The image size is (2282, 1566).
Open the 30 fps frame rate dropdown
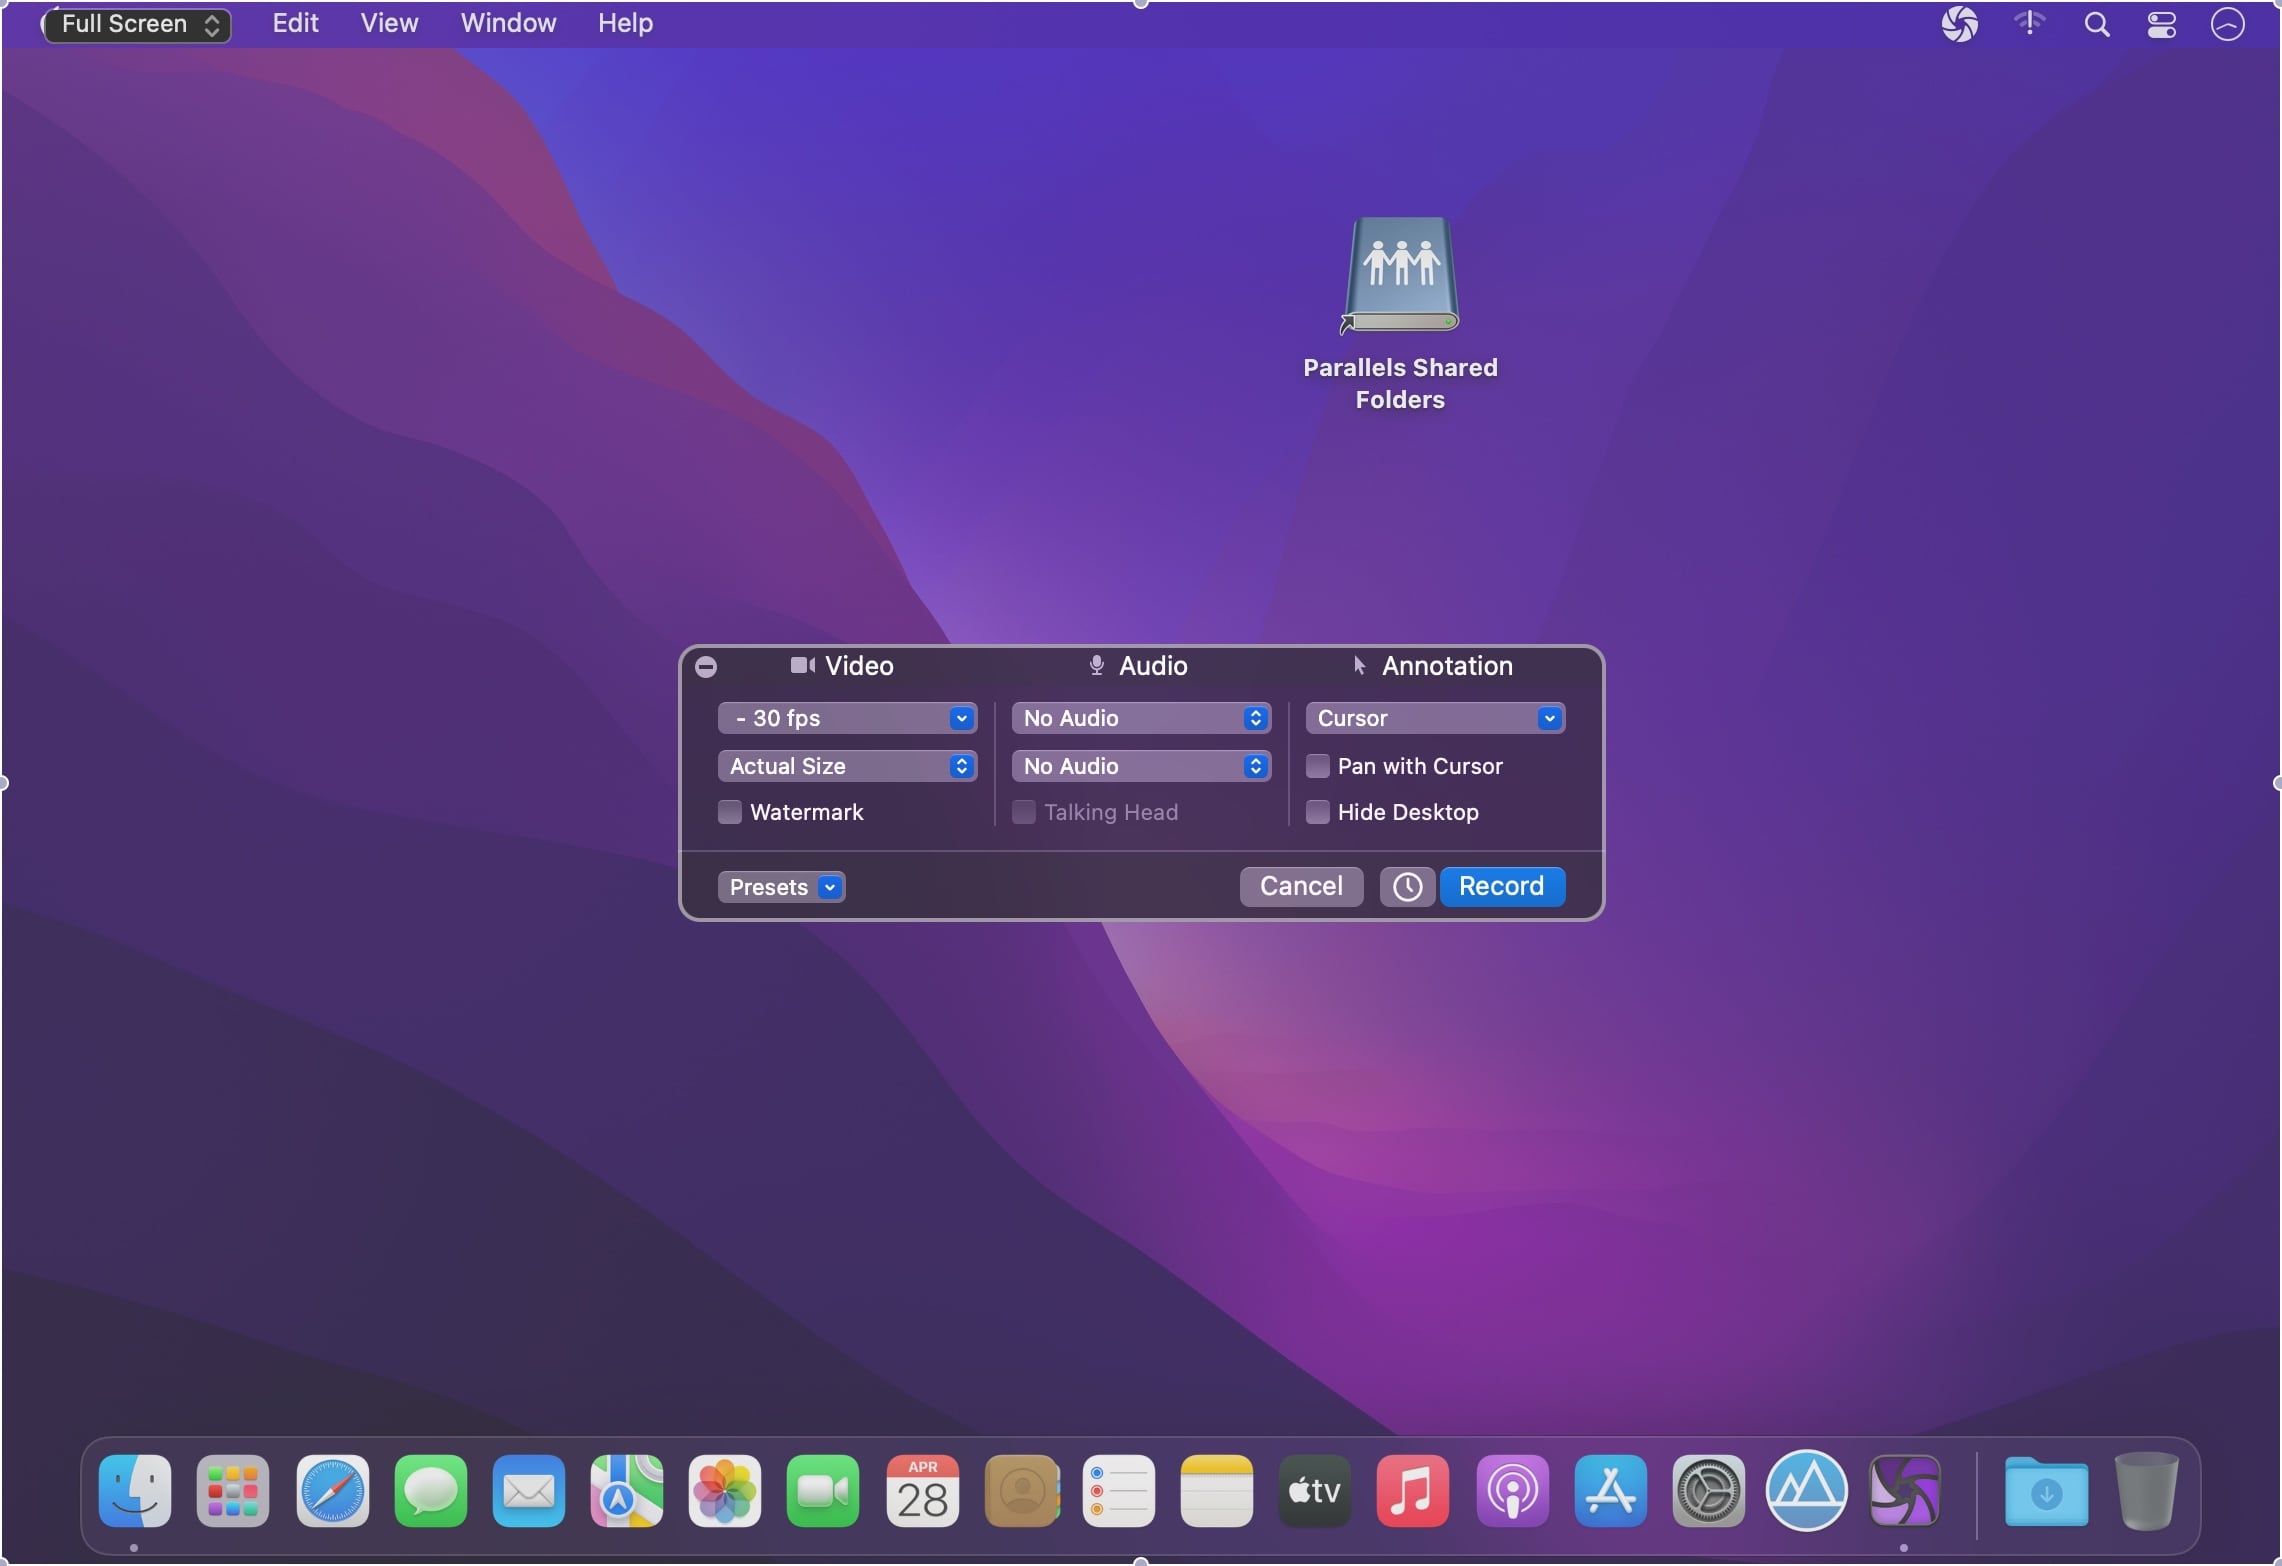click(x=847, y=718)
